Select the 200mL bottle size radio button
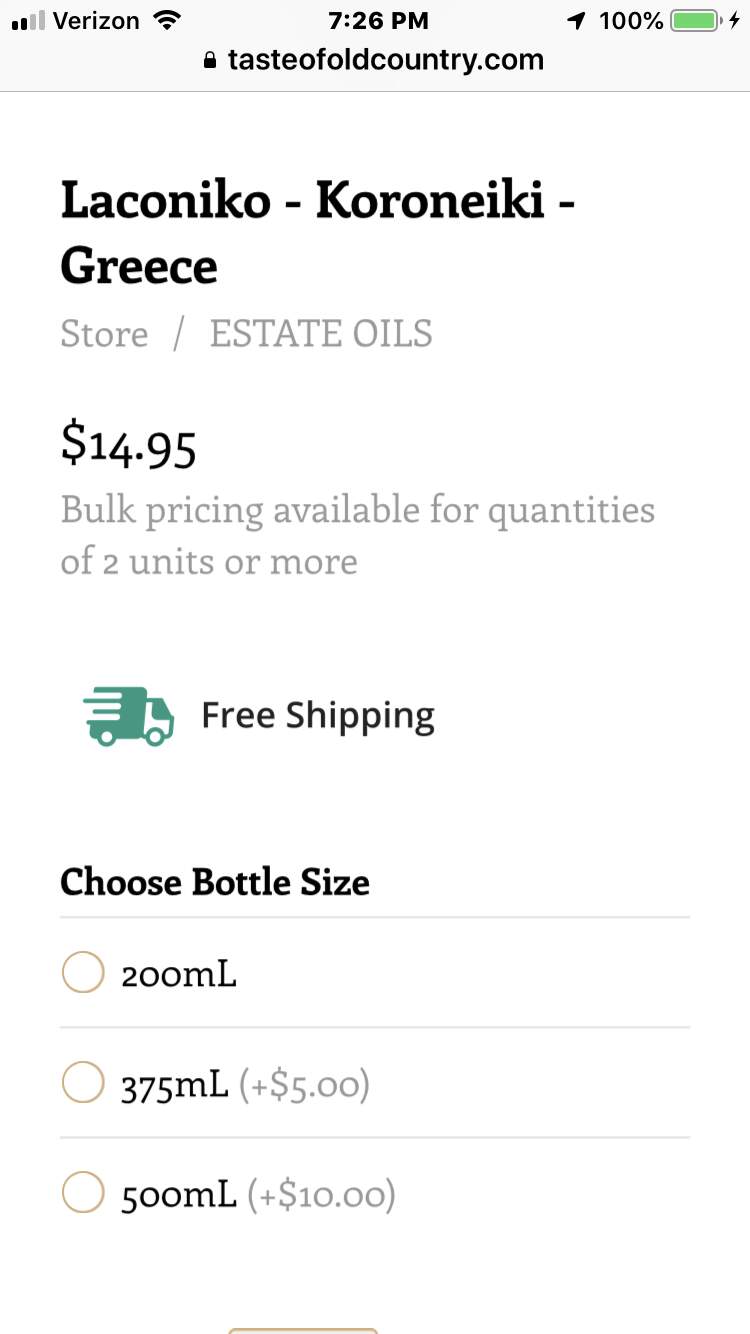The height and width of the screenshot is (1334, 750). coord(83,972)
